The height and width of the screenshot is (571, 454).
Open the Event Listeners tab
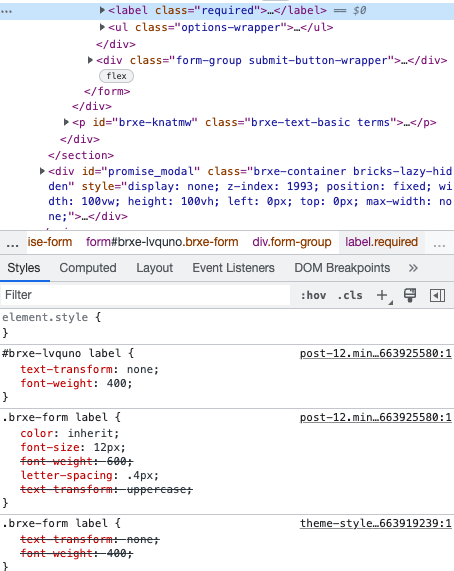(x=233, y=268)
